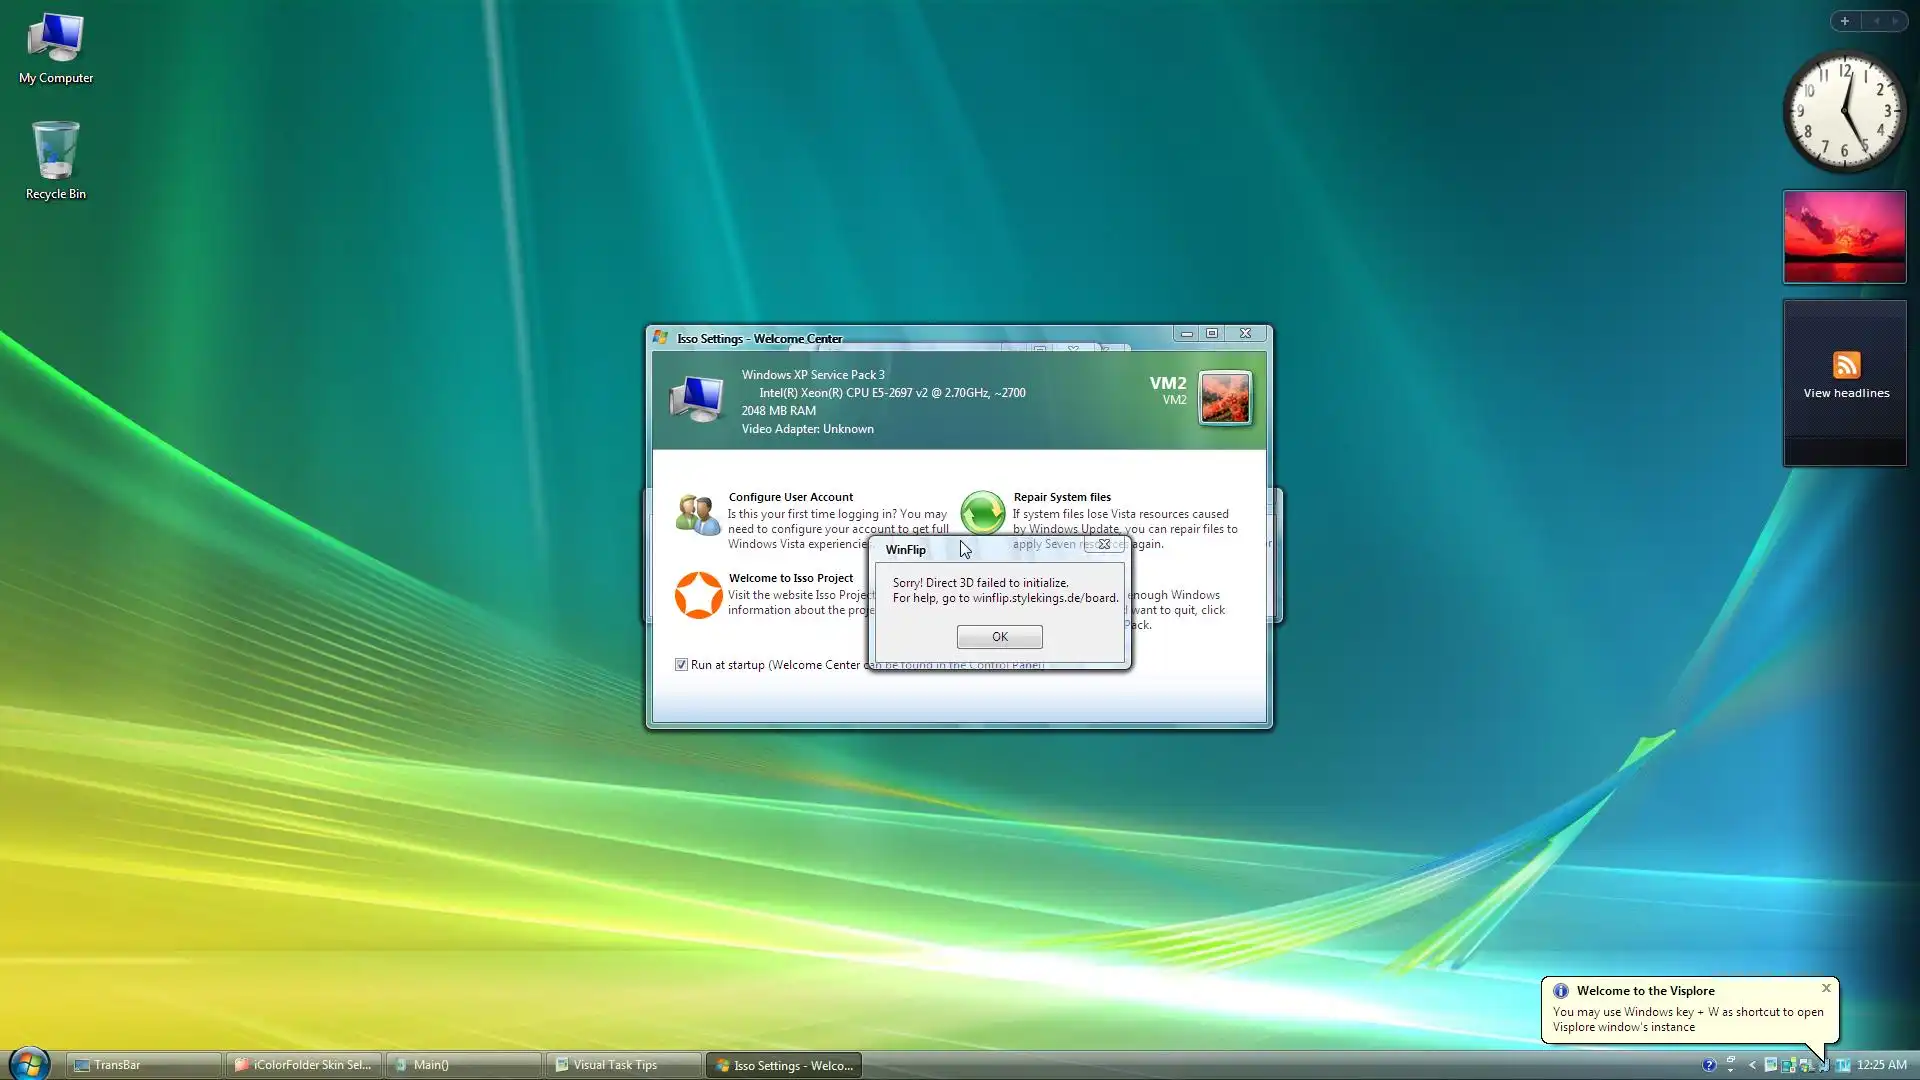
Task: Click OK in the WinFlip error dialog
Action: pos(999,637)
